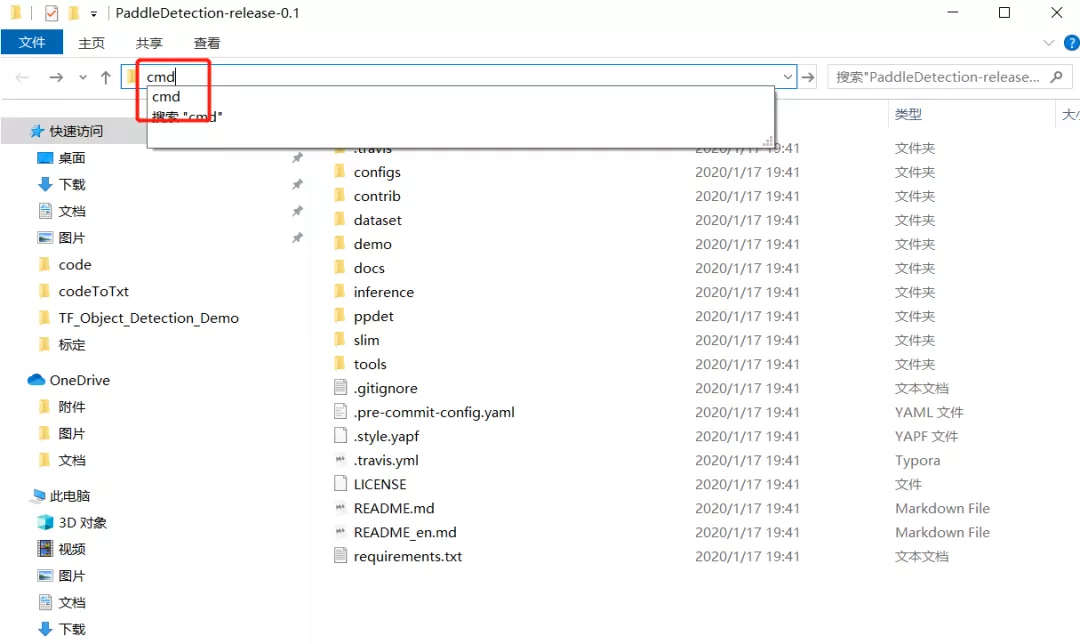Open TF_Object_Detection_Demo in sidebar
This screenshot has height=644, width=1080.
pyautogui.click(x=149, y=318)
